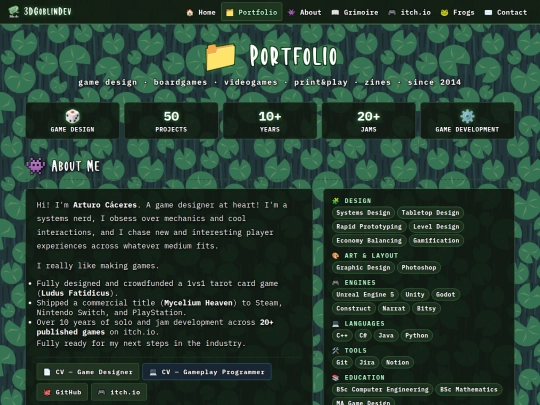This screenshot has width=540, height=405.
Task: Open the itch.io button below the CV links
Action: (119, 392)
